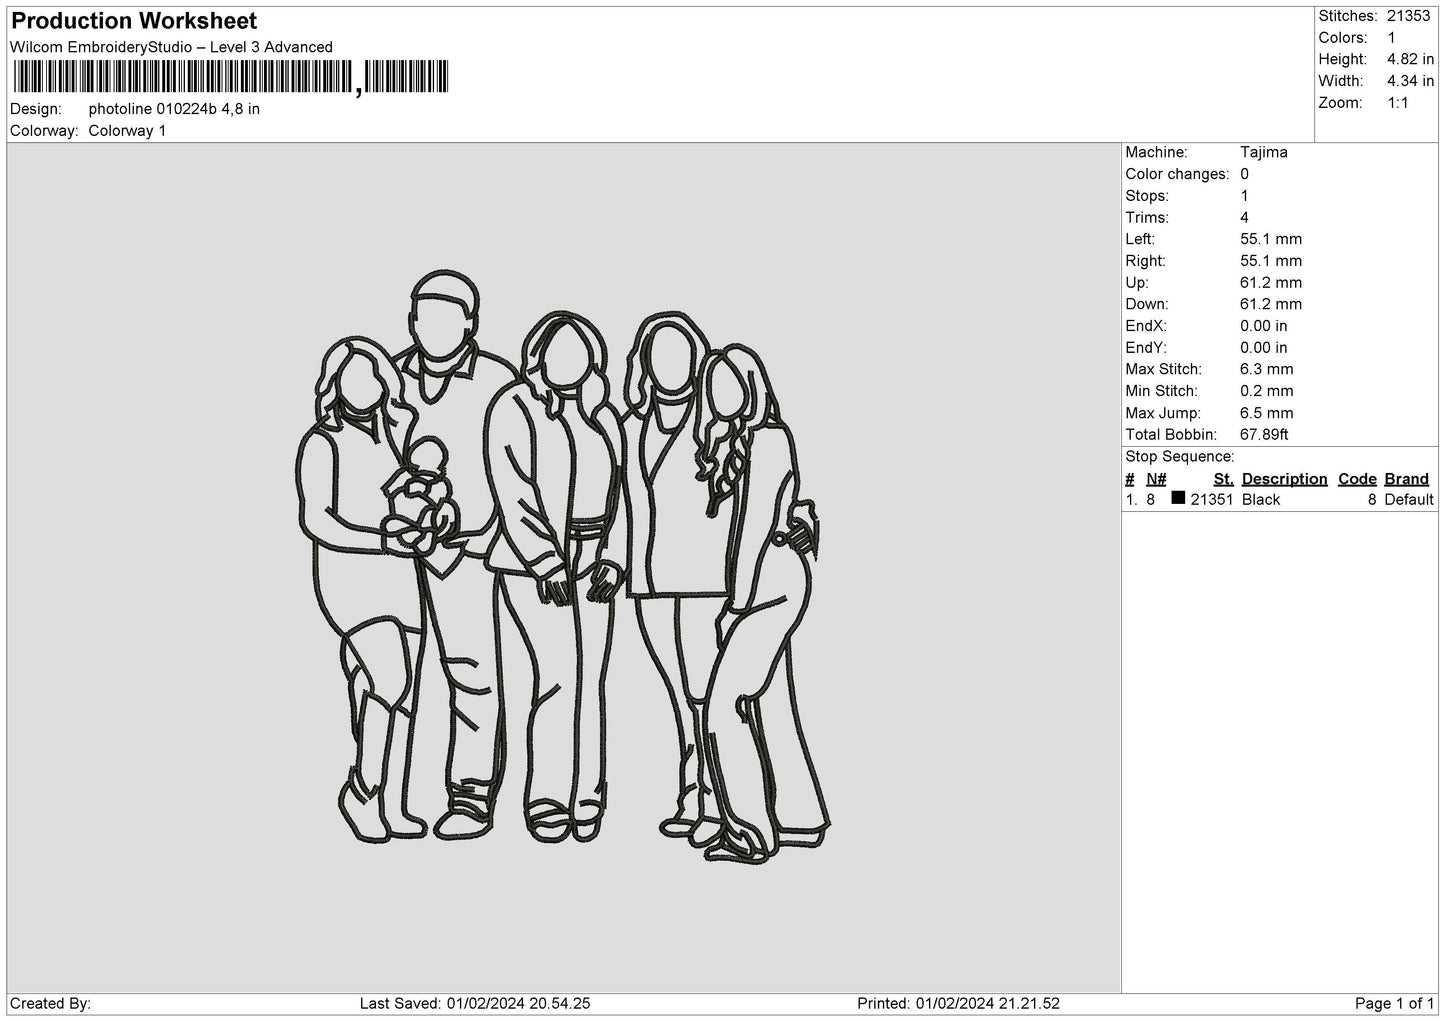
Task: Click the barcode below the software name
Action: coord(230,77)
